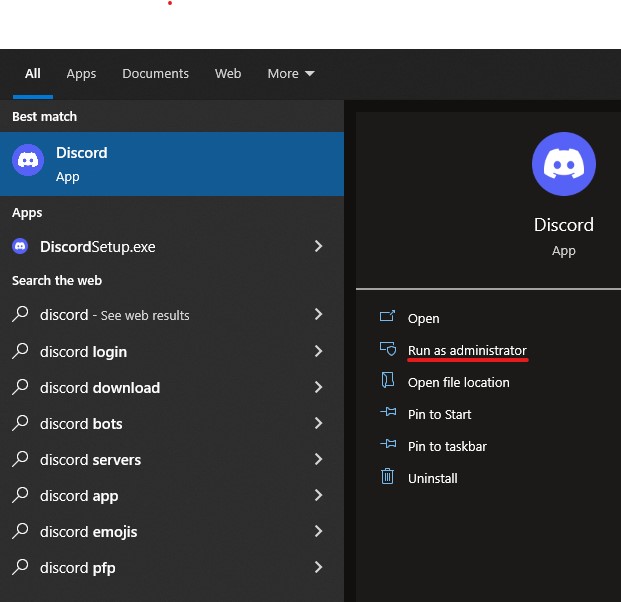Expand chevron for 'discord pfp'
This screenshot has width=621, height=602.
(x=318, y=567)
